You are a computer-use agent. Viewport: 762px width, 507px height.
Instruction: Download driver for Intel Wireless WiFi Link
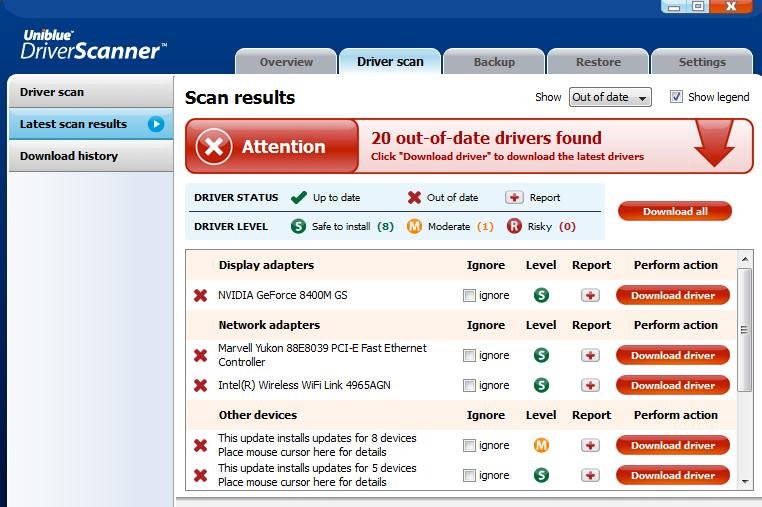coord(673,385)
